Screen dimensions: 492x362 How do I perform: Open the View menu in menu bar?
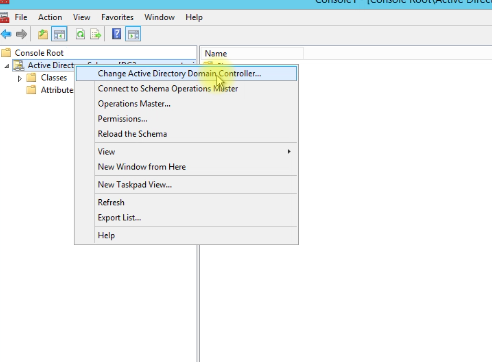click(x=81, y=17)
